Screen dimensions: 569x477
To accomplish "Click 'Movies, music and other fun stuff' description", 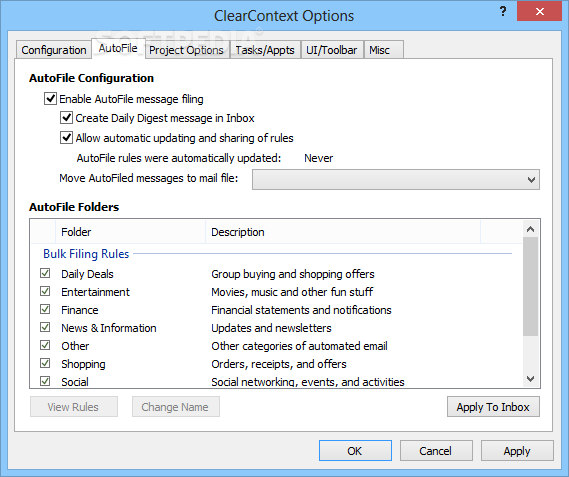I will (292, 292).
